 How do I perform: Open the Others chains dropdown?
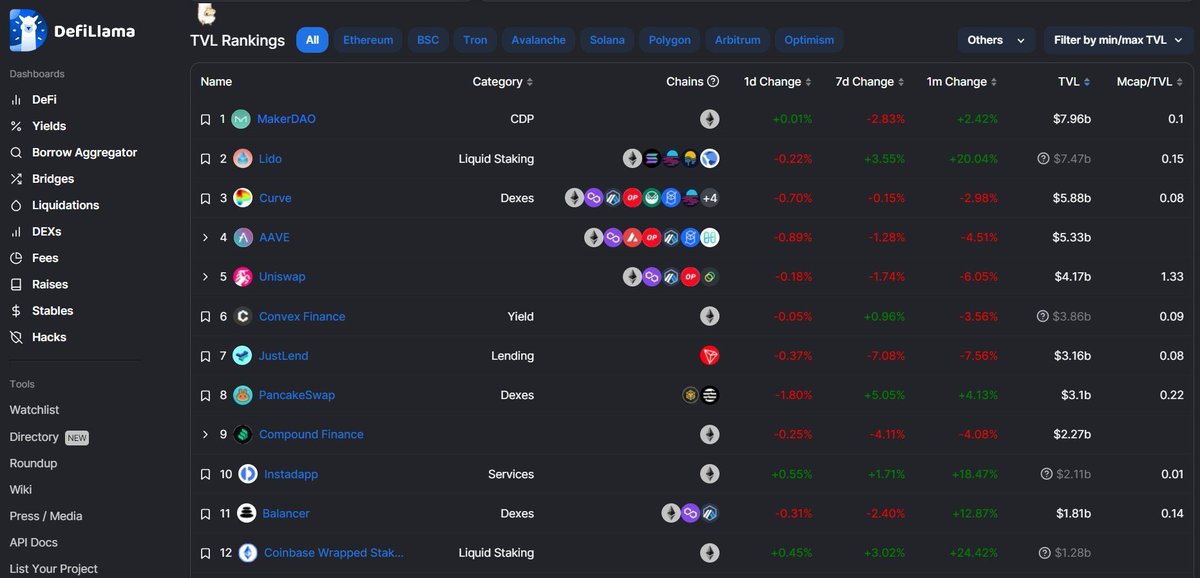(995, 40)
